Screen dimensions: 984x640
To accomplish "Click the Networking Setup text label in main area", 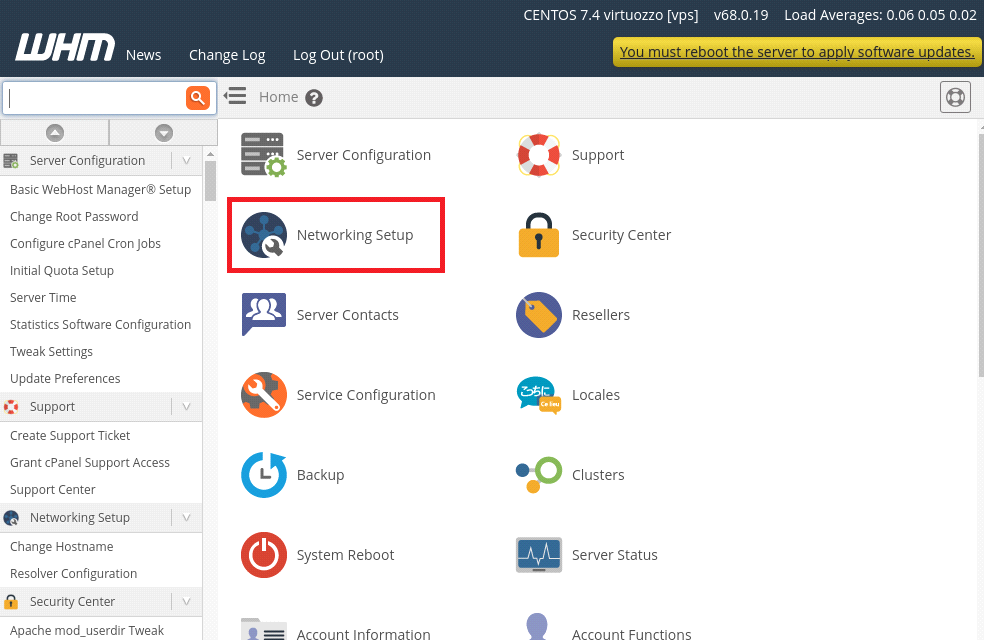I will point(355,235).
